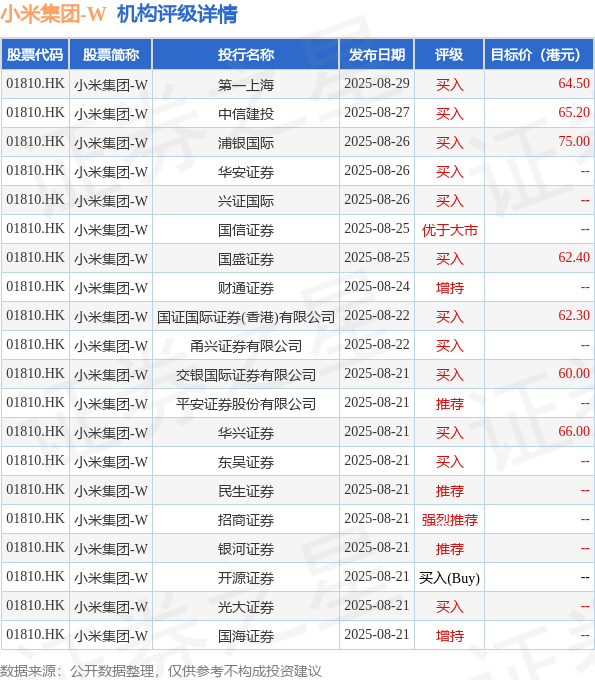Click the 华兴证券 target price 66.00
595x680 pixels.
tap(574, 432)
